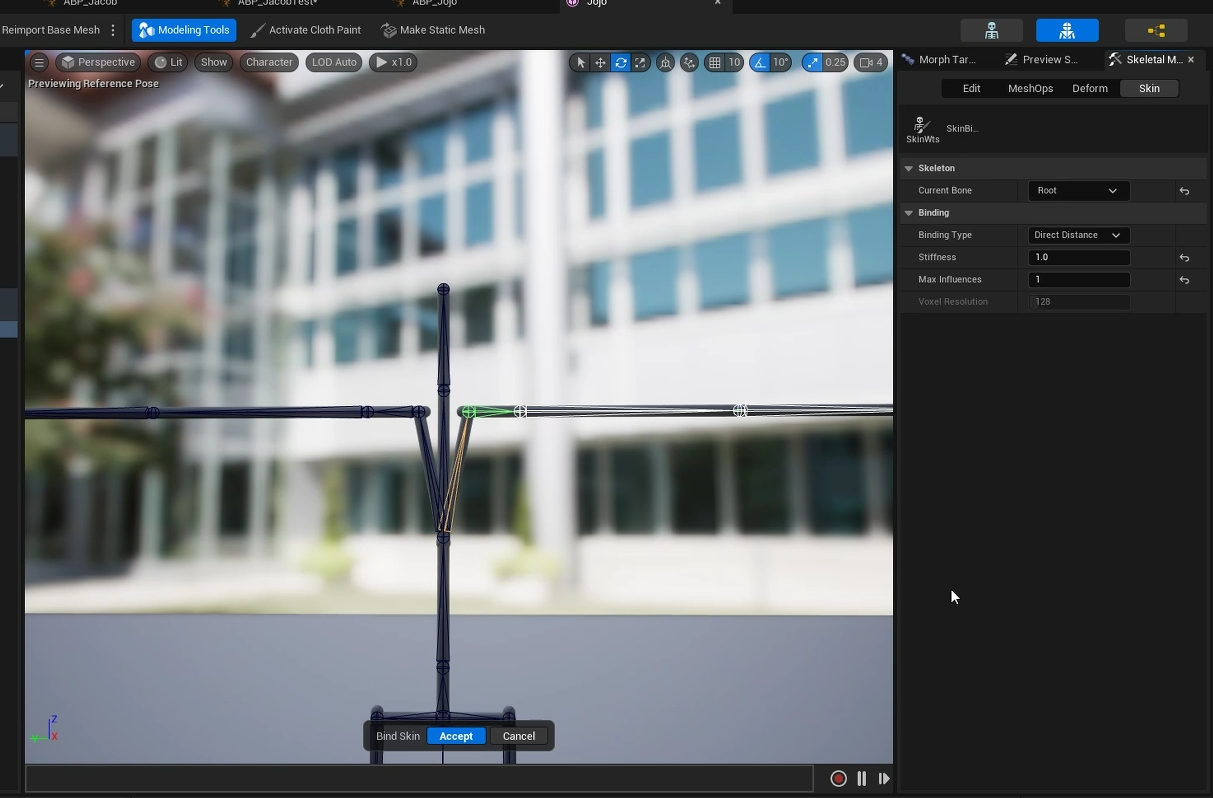The height and width of the screenshot is (798, 1213).
Task: Open the Binding Type dropdown
Action: pyautogui.click(x=1078, y=235)
